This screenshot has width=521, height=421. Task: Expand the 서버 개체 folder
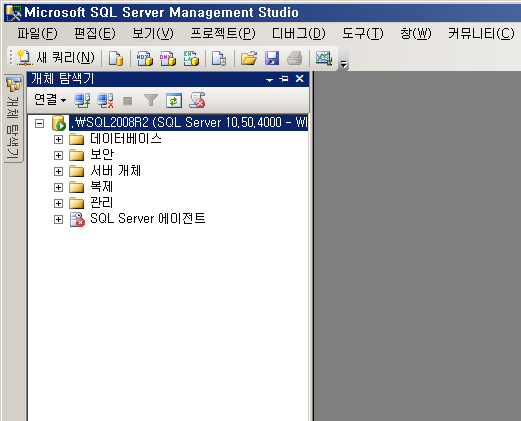pyautogui.click(x=58, y=171)
